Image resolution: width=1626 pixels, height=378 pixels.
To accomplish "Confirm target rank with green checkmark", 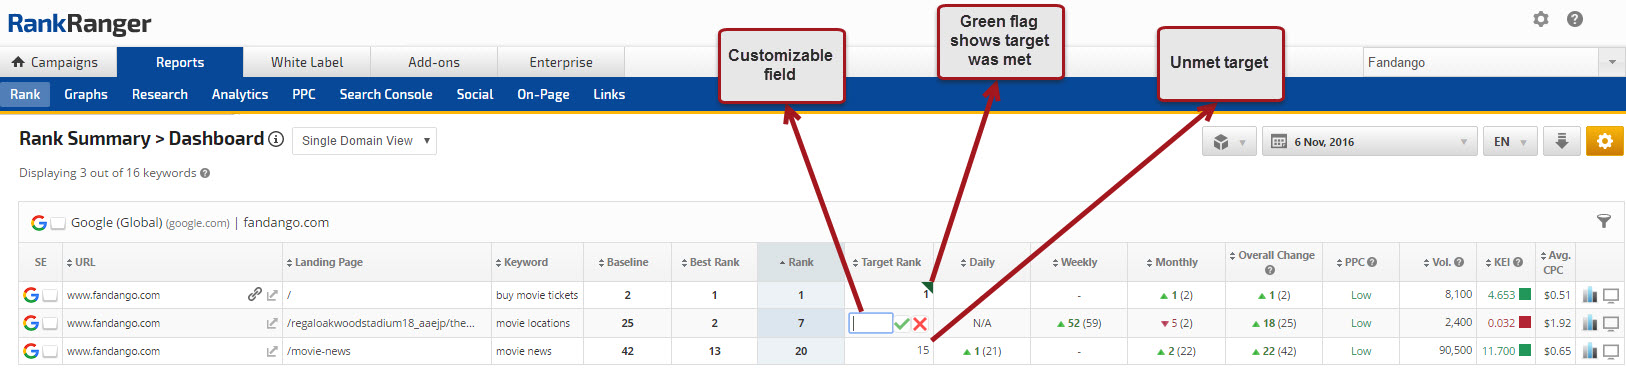I will click(x=902, y=324).
